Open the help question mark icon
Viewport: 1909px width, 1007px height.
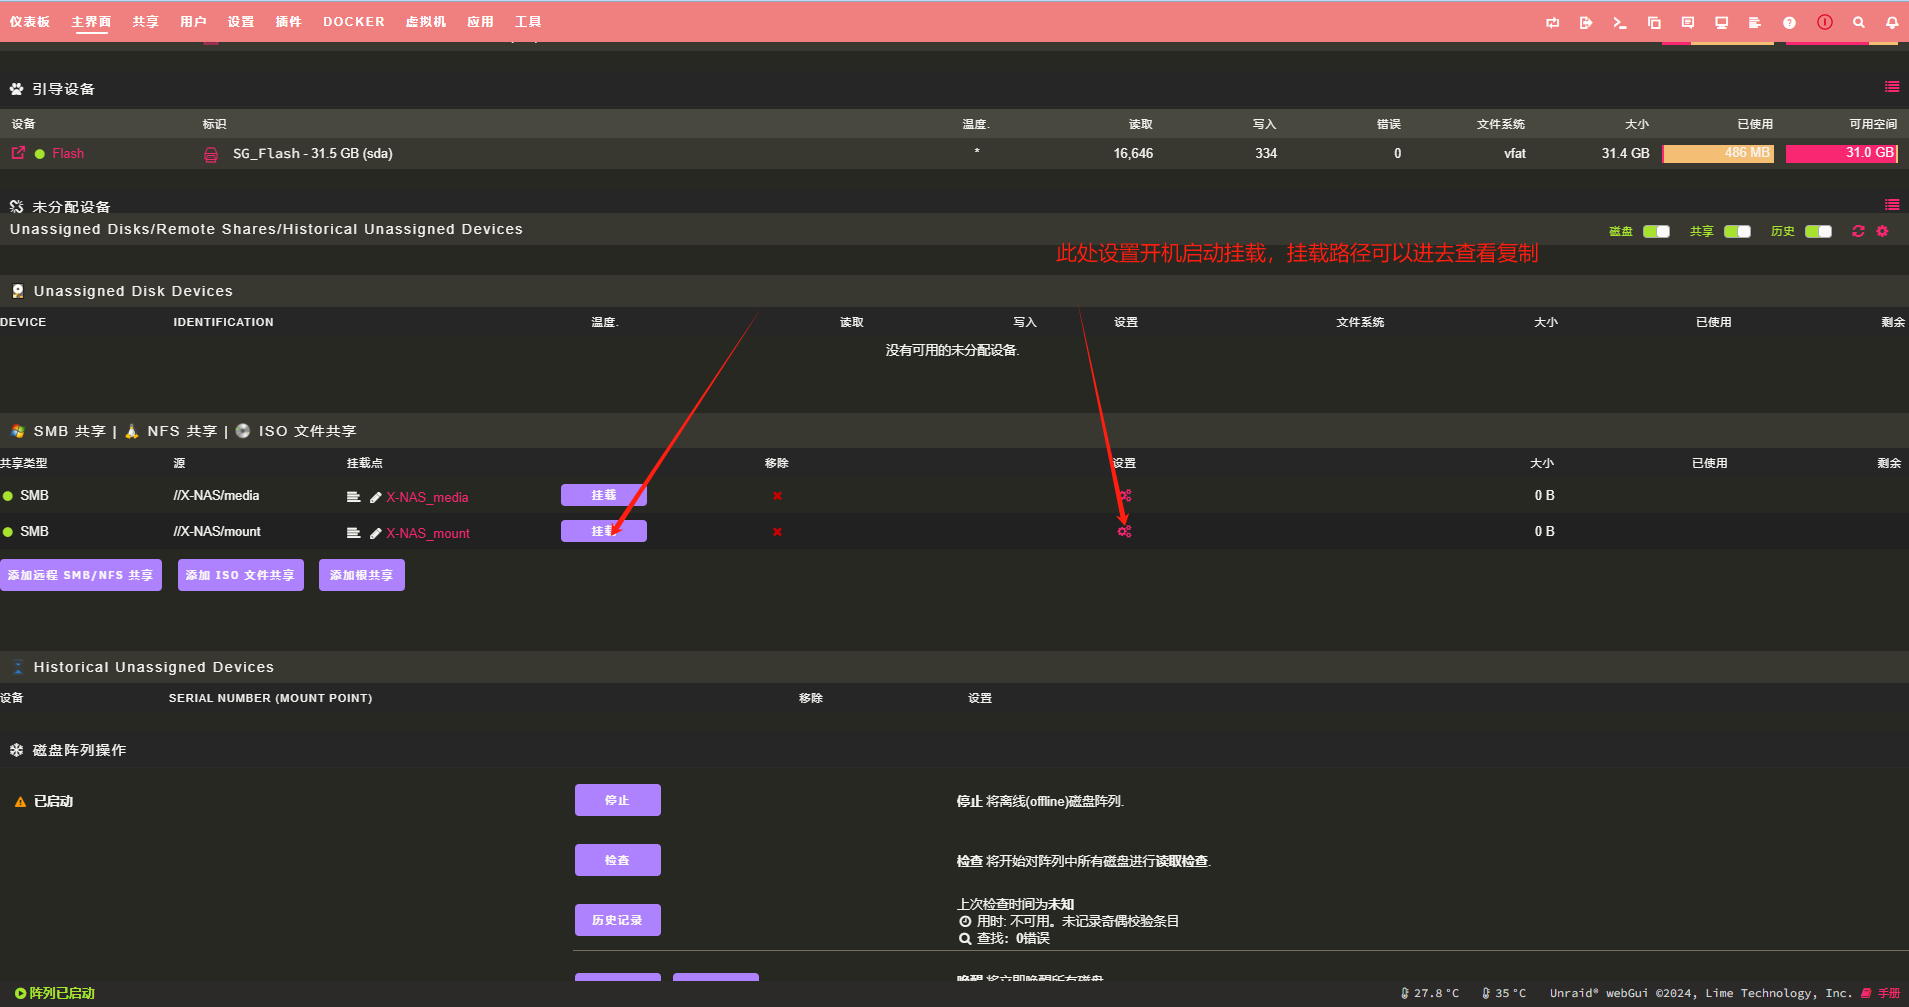(1789, 22)
